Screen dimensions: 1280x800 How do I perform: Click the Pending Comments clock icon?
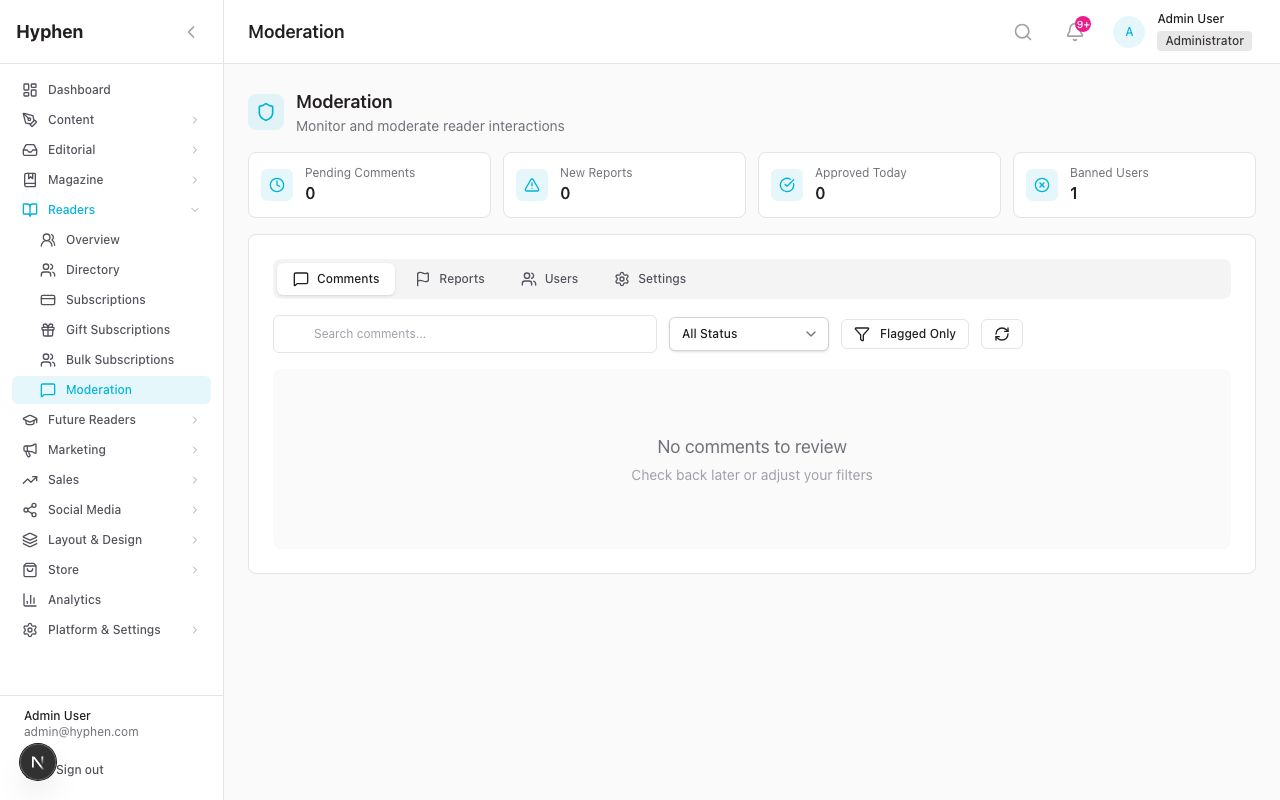277,185
